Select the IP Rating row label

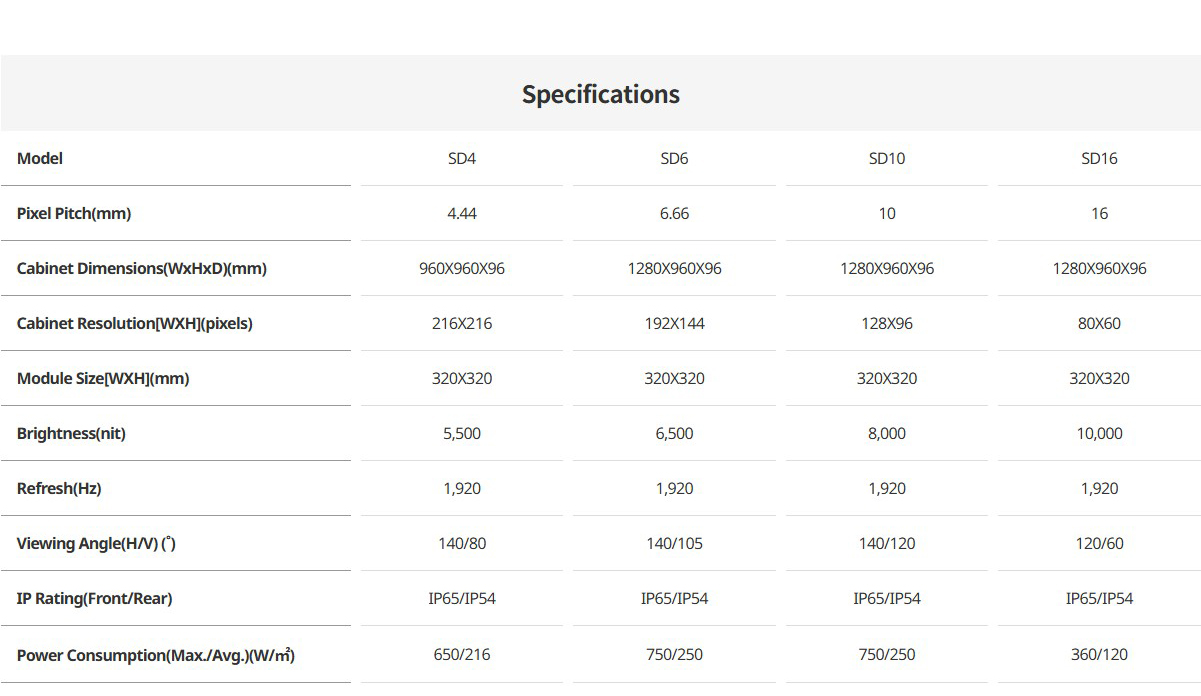click(94, 598)
